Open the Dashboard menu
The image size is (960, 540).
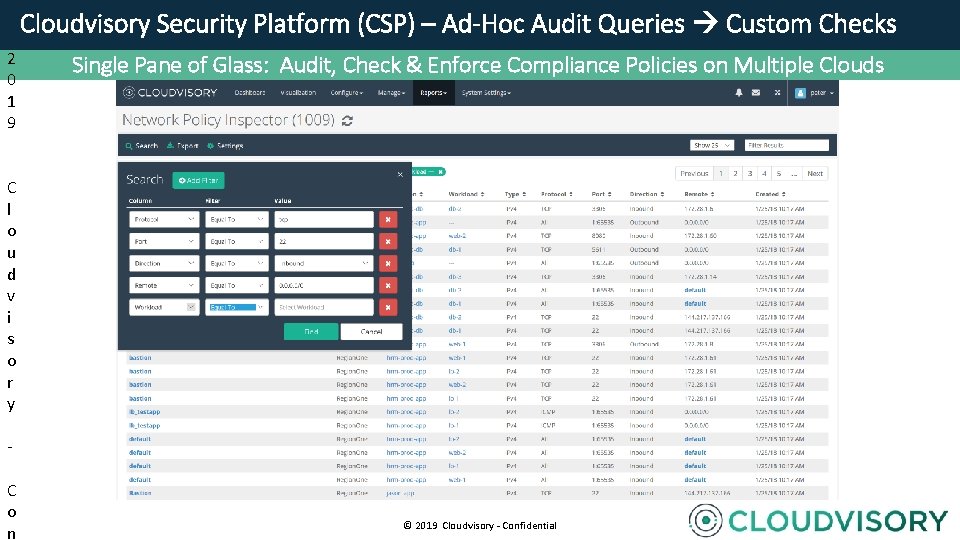250,92
